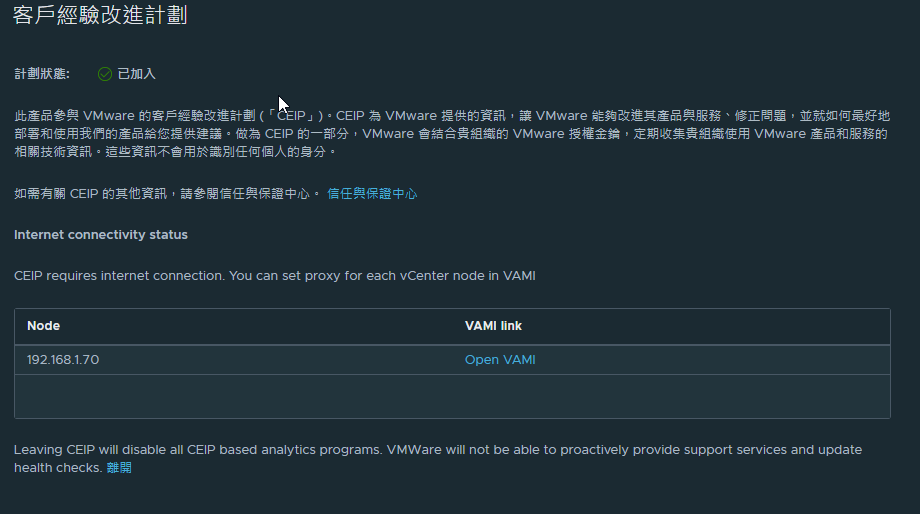Open VAMI link for node 192.168.1.70
Viewport: 920px width, 514px height.
pyautogui.click(x=500, y=360)
